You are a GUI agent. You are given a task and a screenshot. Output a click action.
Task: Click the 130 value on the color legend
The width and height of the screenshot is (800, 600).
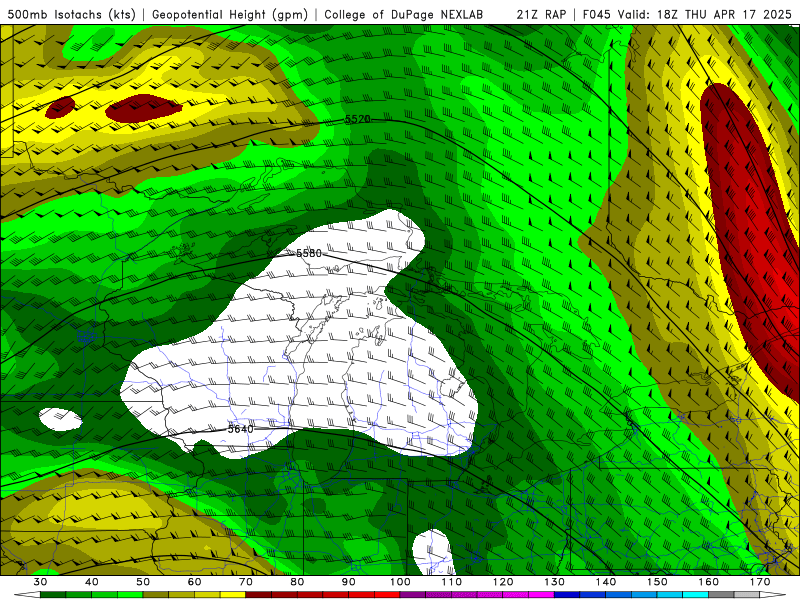coord(554,582)
